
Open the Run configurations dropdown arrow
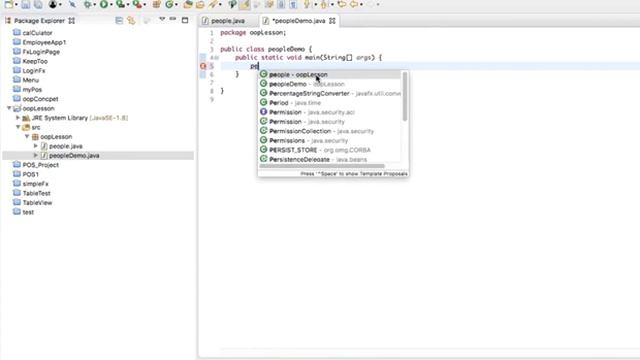(111, 4)
